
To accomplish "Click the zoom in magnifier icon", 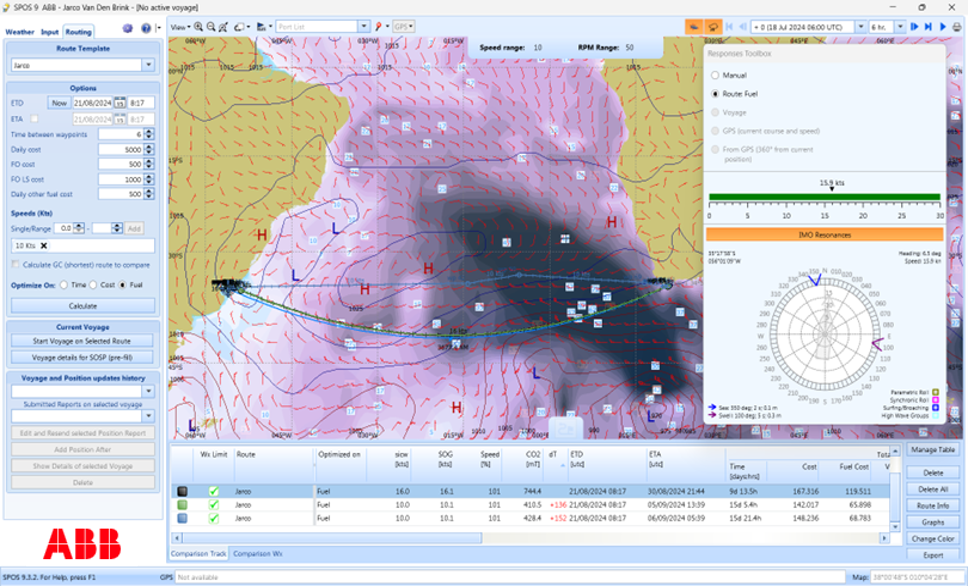I will click(x=198, y=27).
